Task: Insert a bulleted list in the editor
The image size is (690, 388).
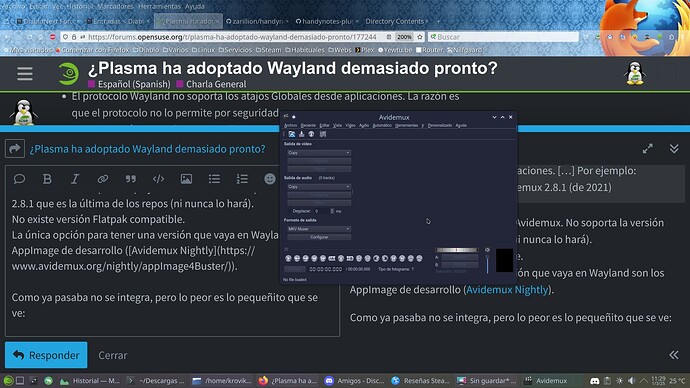Action: tap(214, 179)
